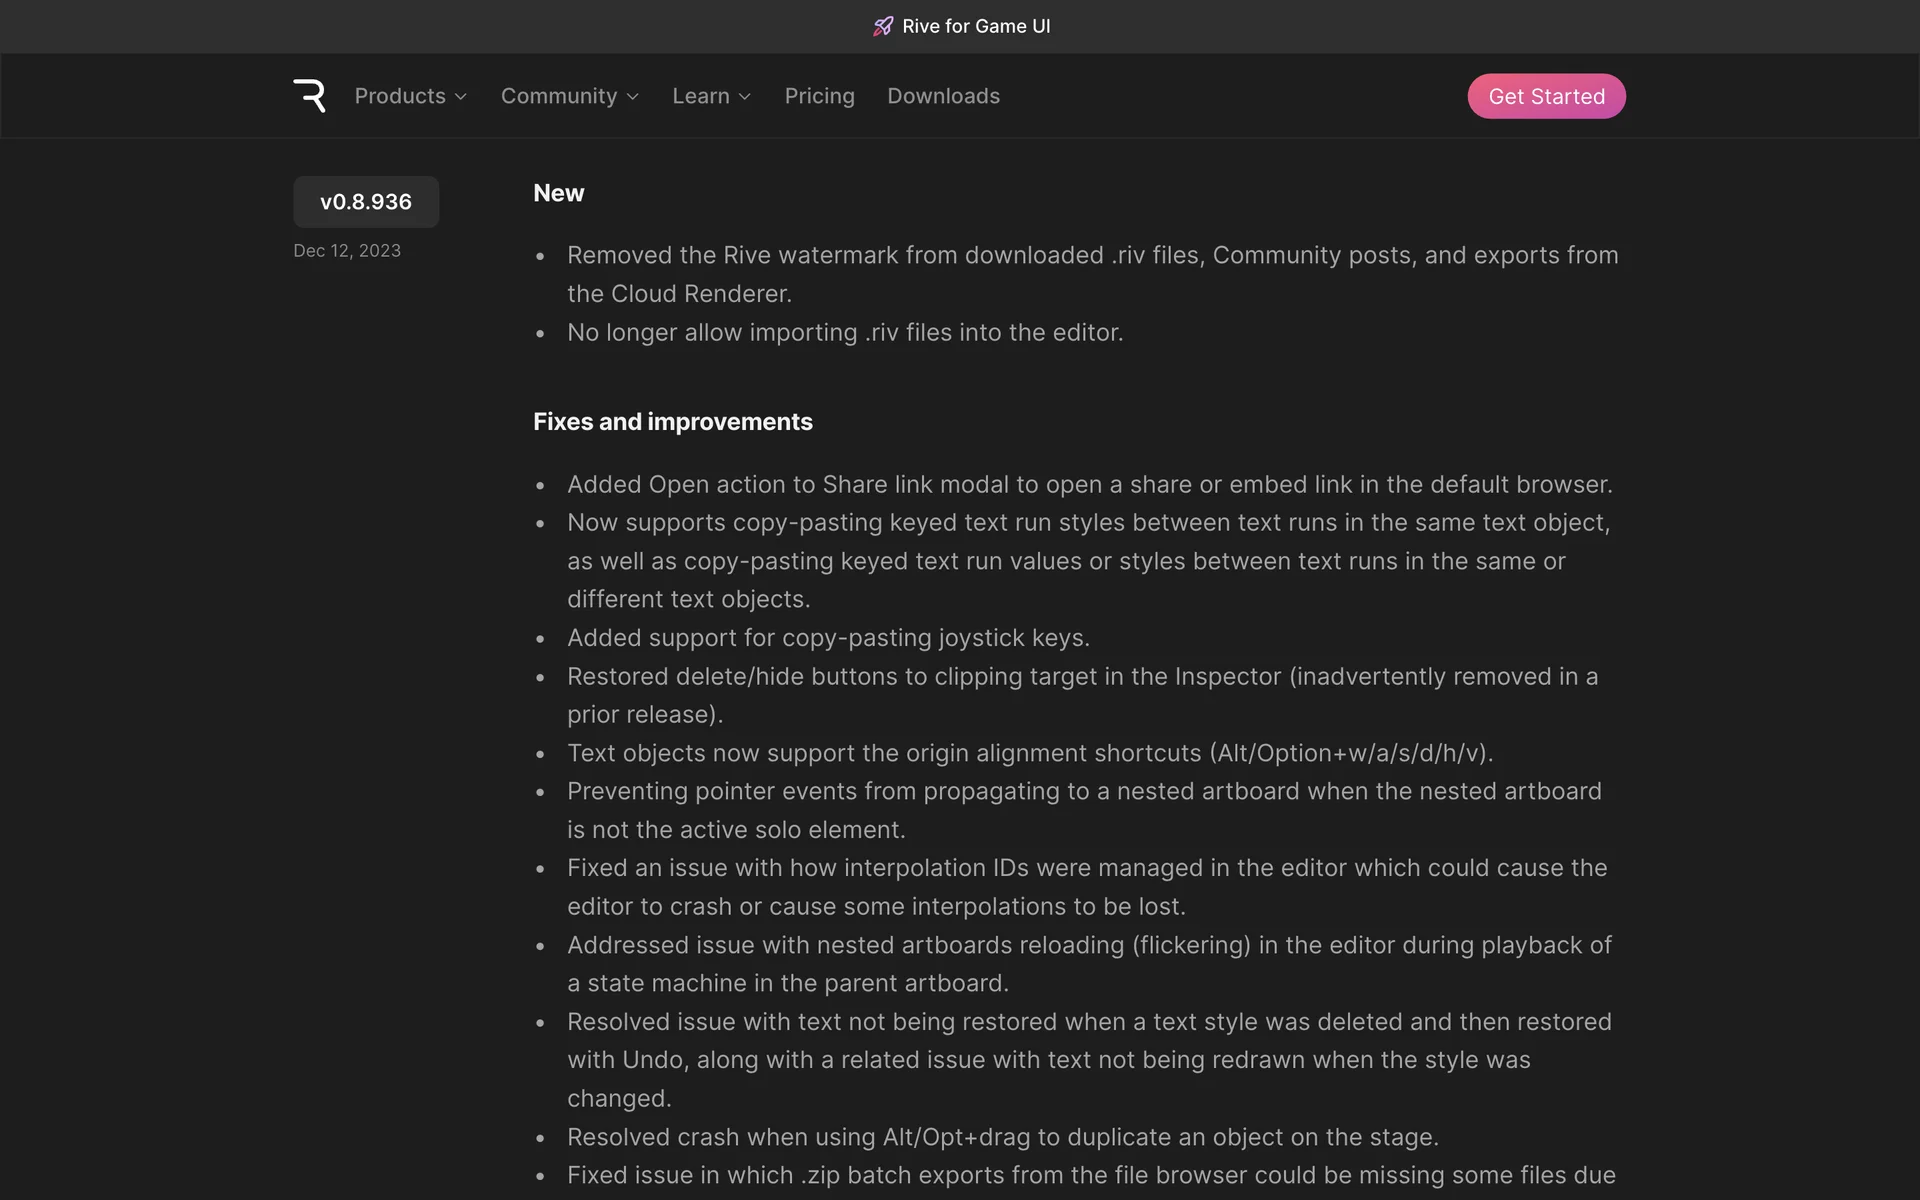Open the Downloads link
Image resolution: width=1920 pixels, height=1200 pixels.
click(x=943, y=96)
